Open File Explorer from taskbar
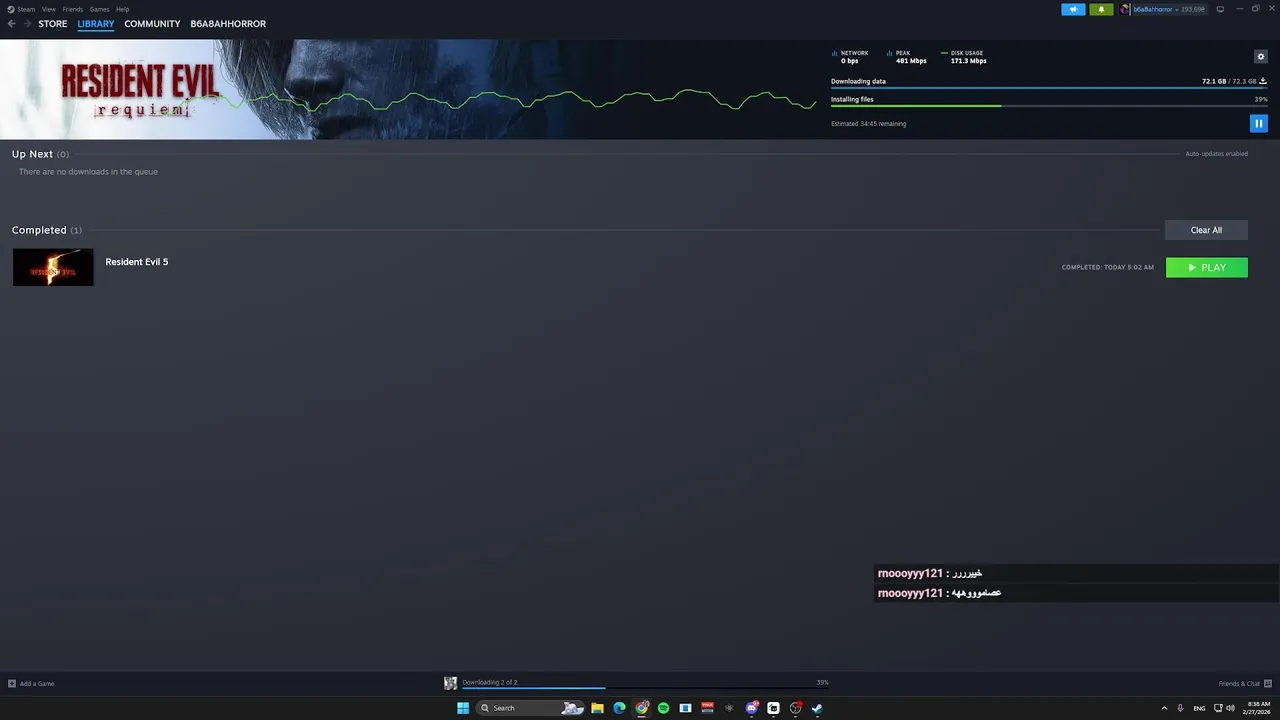1280x720 pixels. point(597,708)
